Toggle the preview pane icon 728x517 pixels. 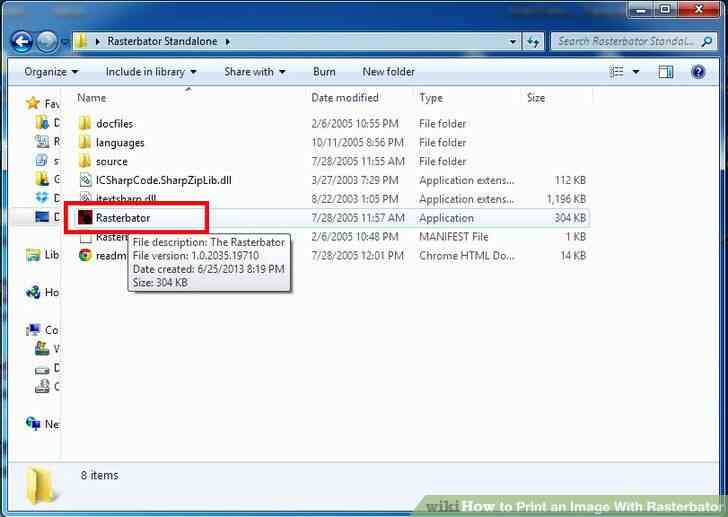point(666,72)
